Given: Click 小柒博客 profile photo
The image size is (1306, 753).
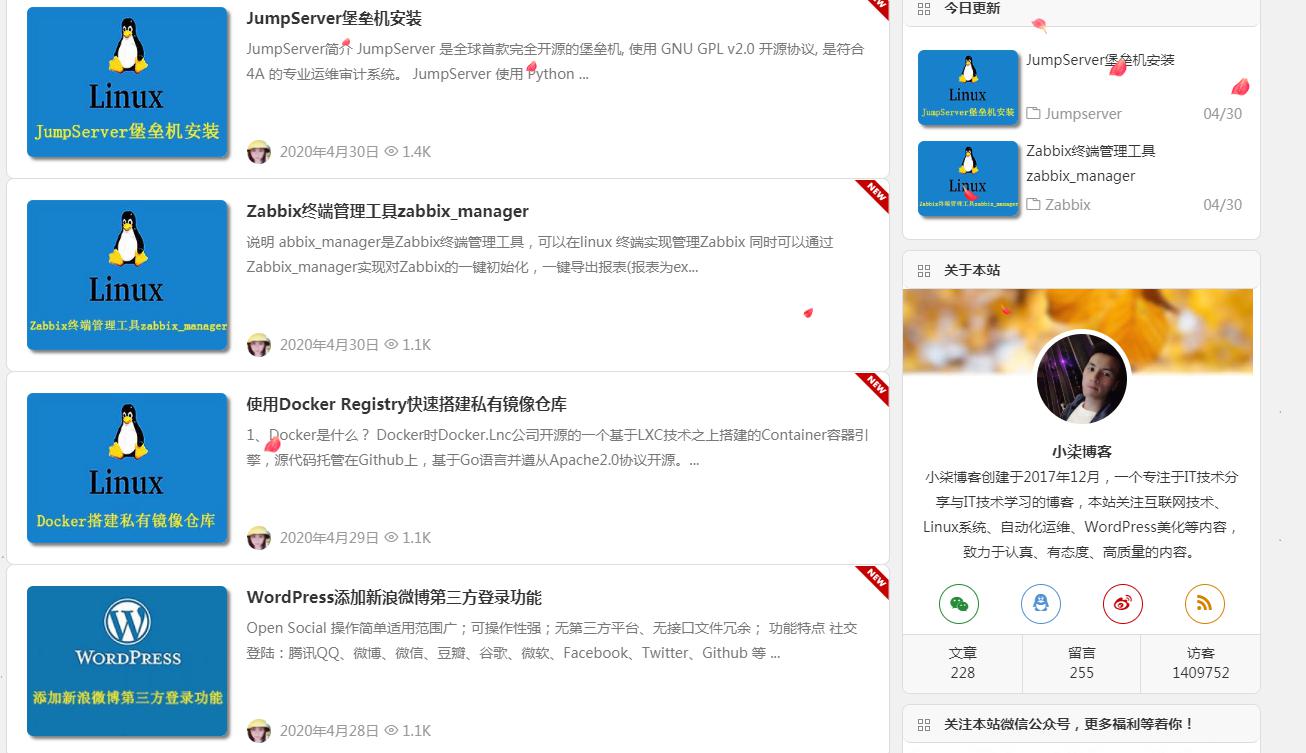Looking at the screenshot, I should coord(1081,379).
